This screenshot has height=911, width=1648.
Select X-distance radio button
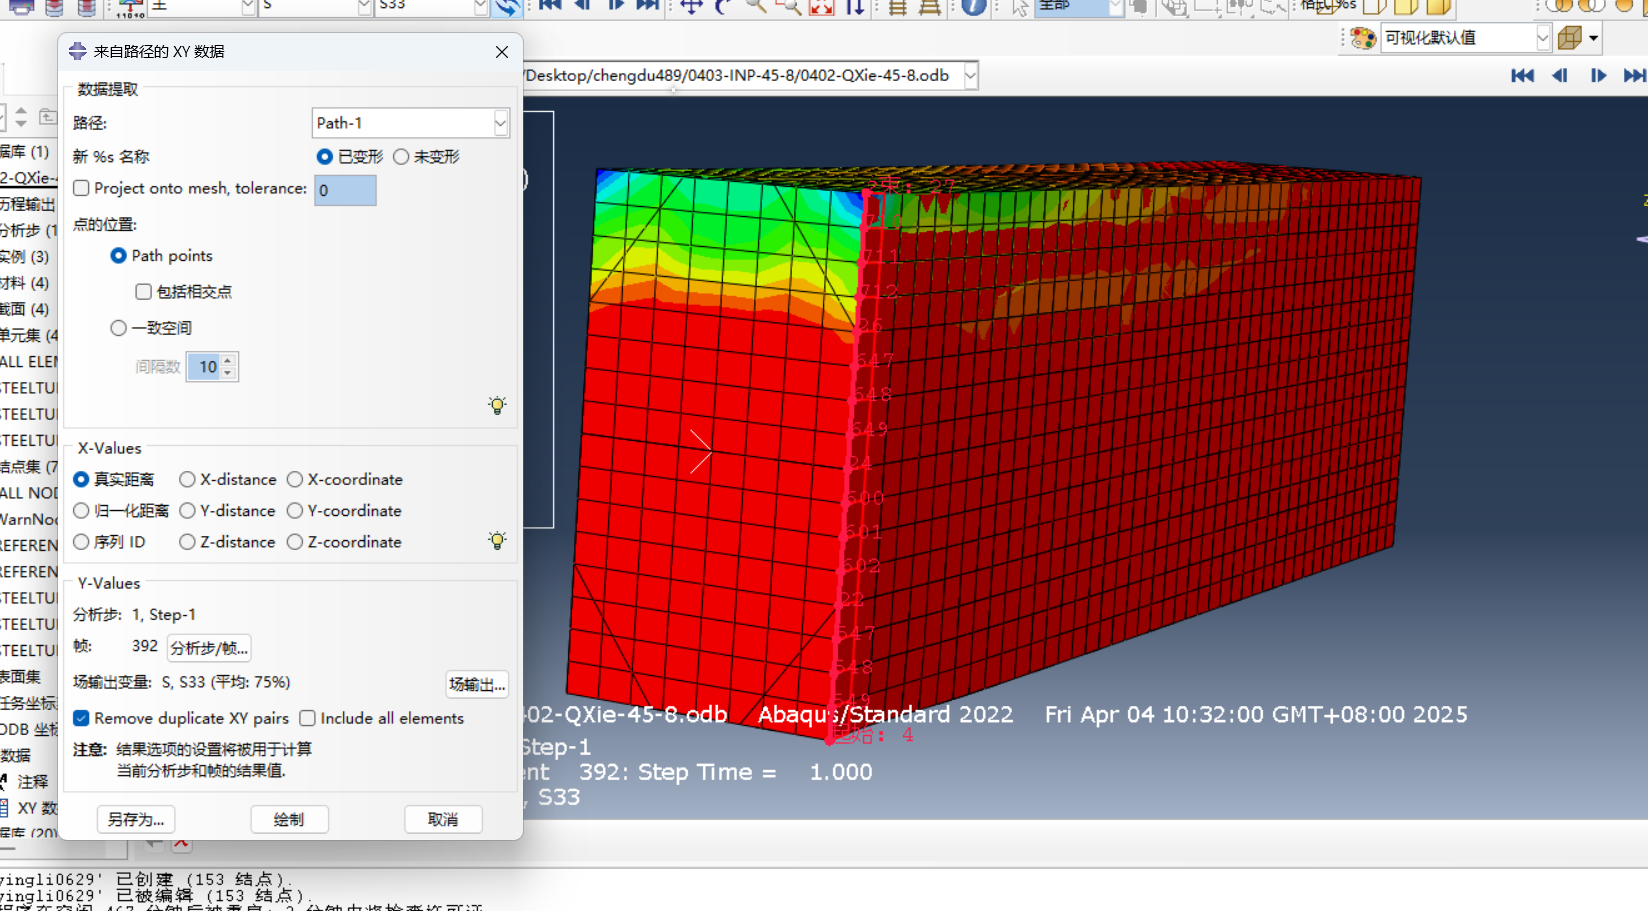(x=187, y=480)
